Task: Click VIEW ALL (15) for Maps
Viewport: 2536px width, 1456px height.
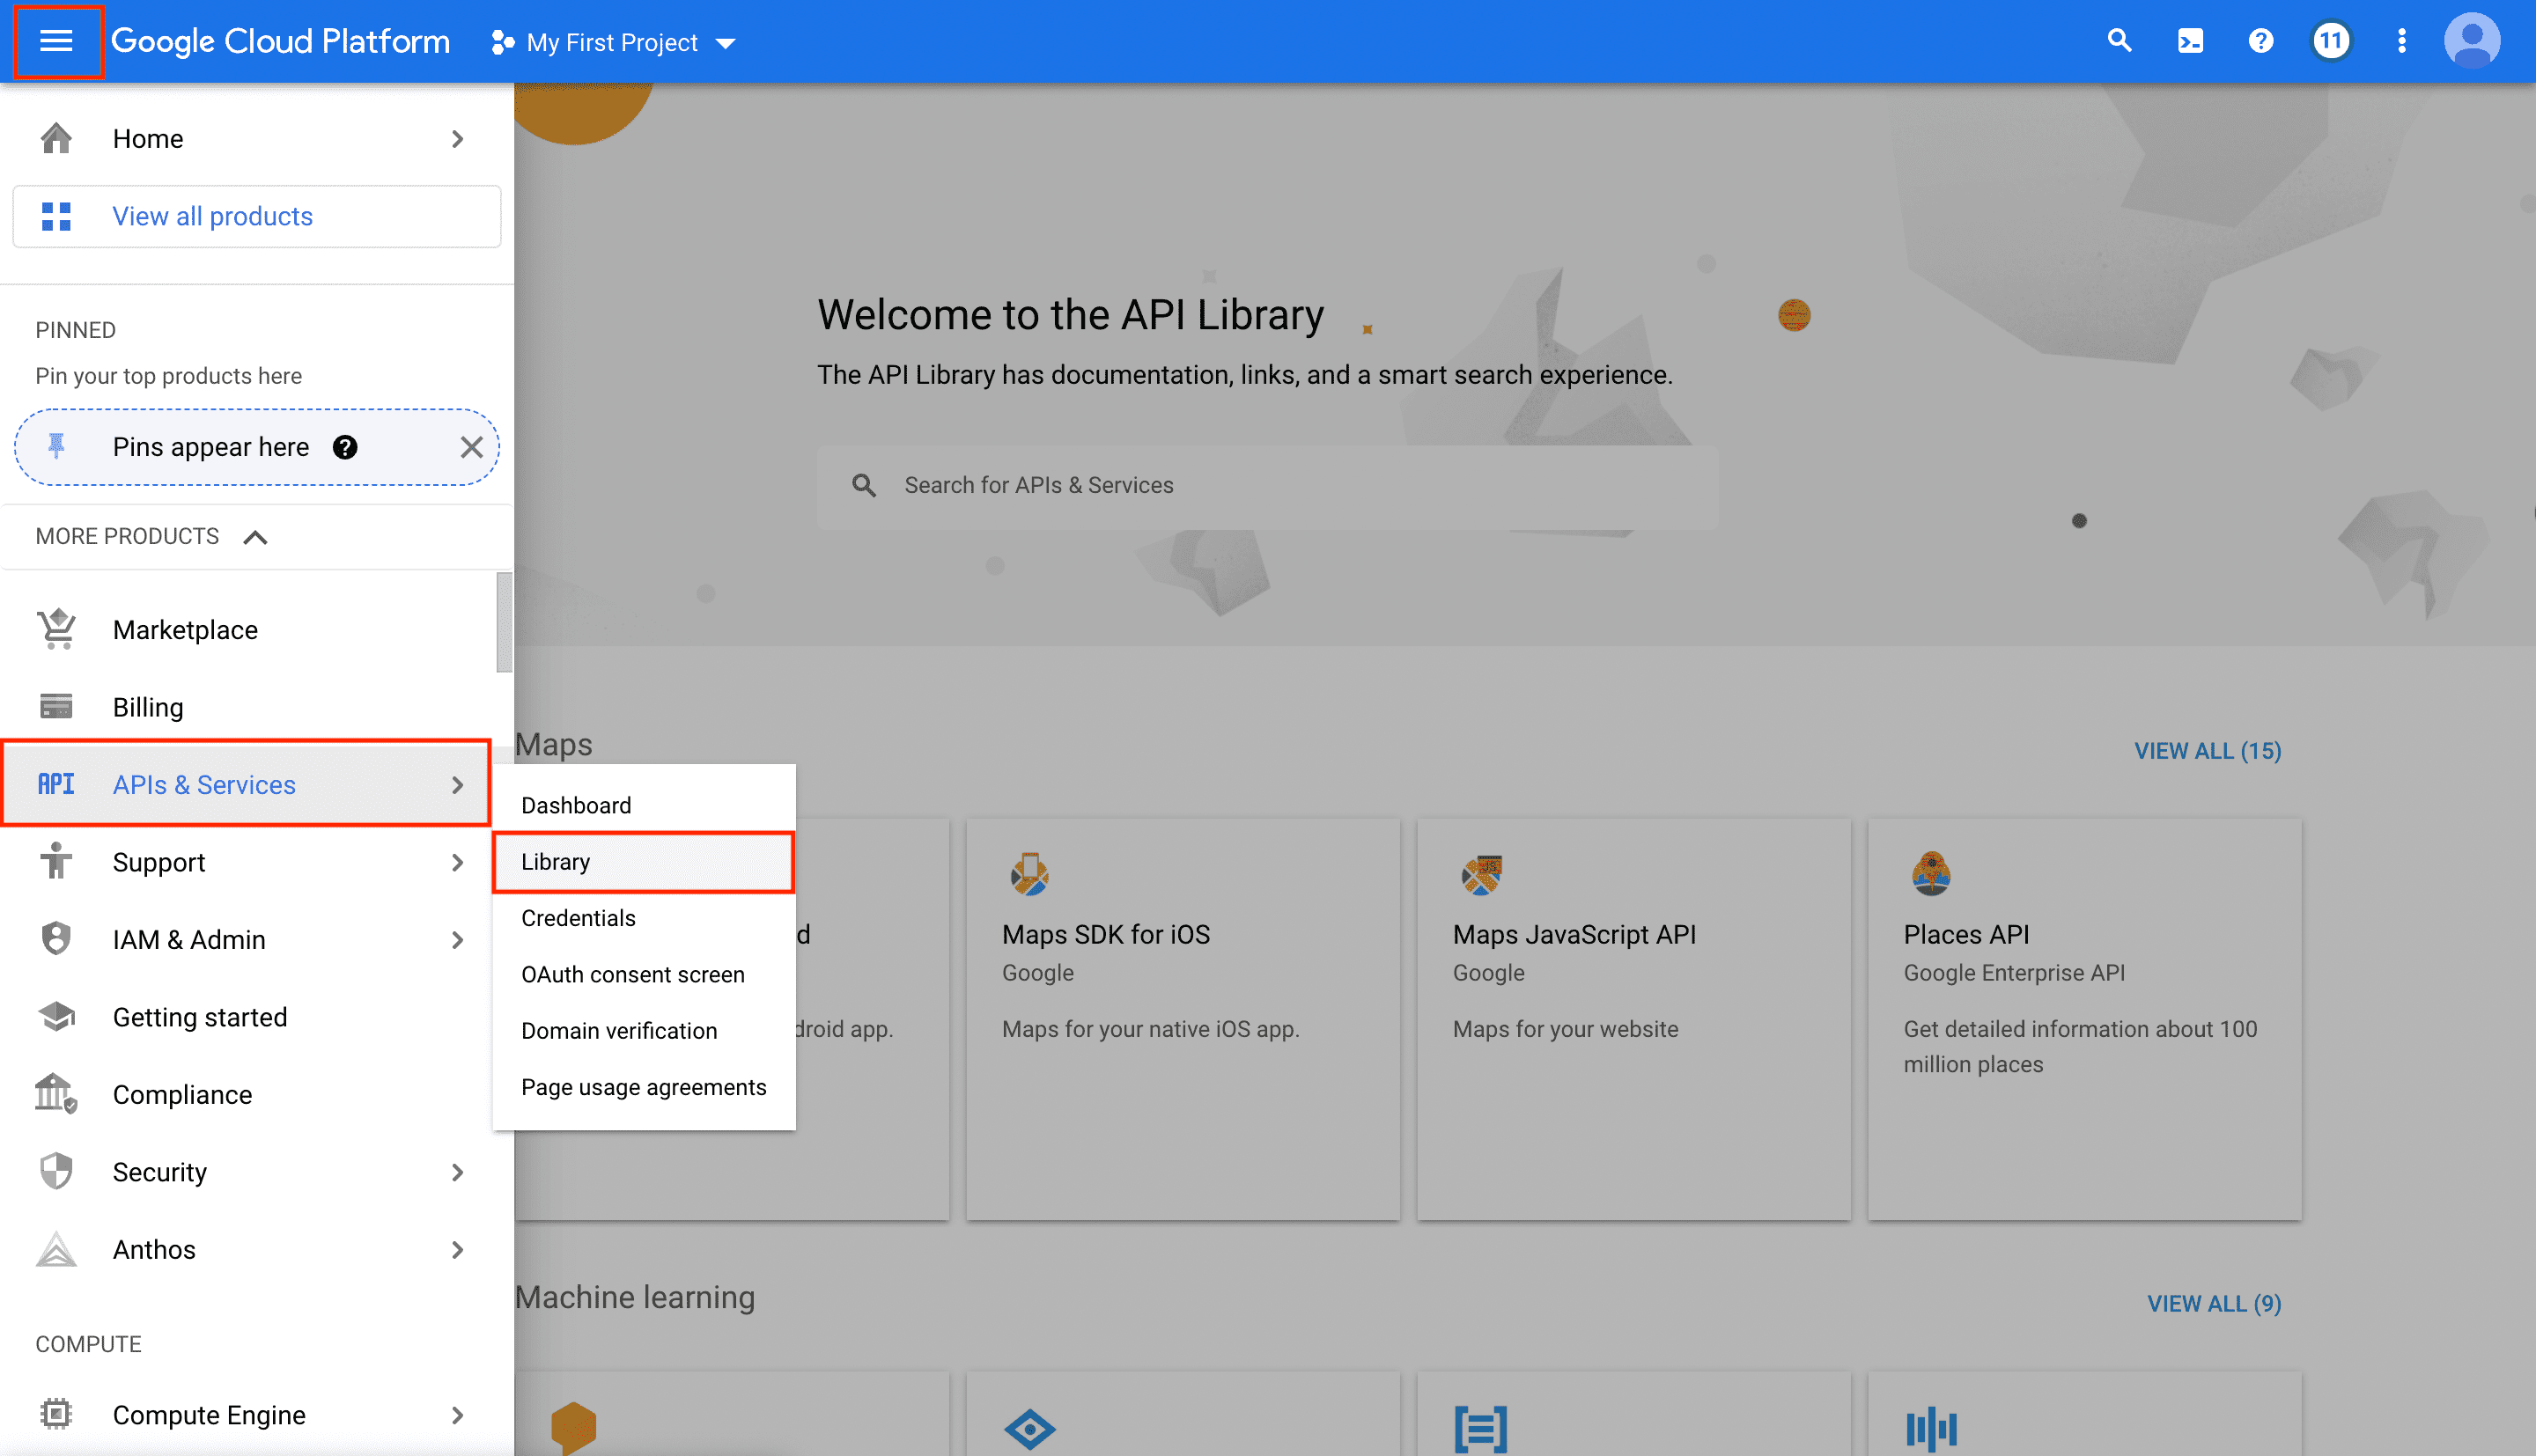Action: pos(2207,751)
